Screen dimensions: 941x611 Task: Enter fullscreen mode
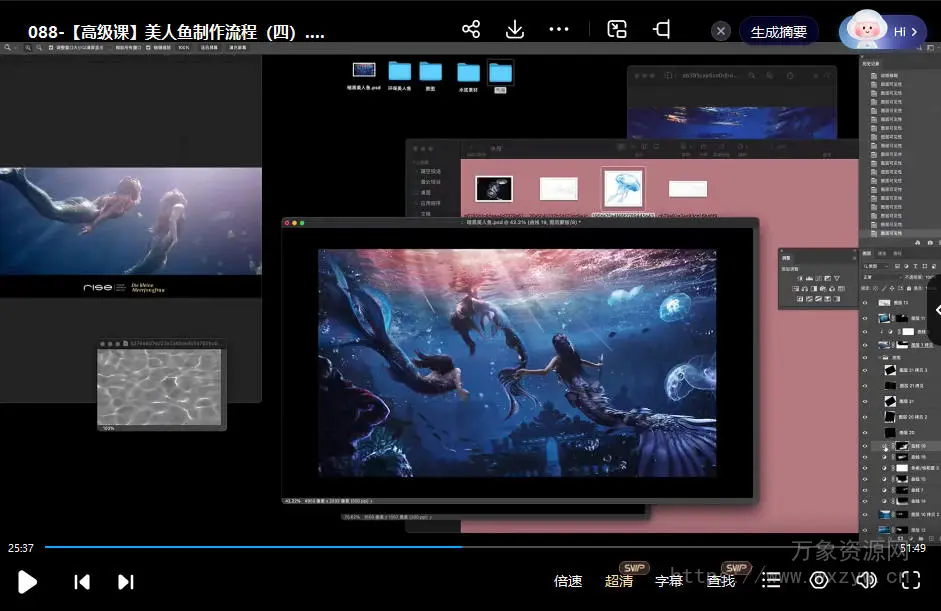click(x=910, y=580)
